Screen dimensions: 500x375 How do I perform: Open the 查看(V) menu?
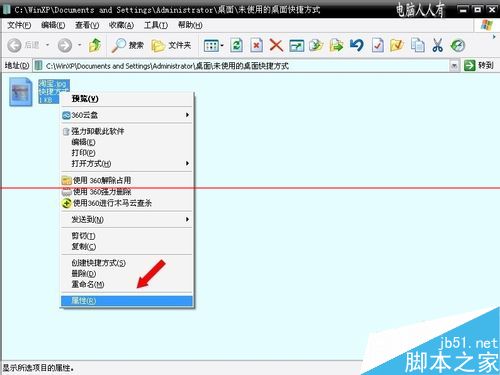click(x=87, y=25)
